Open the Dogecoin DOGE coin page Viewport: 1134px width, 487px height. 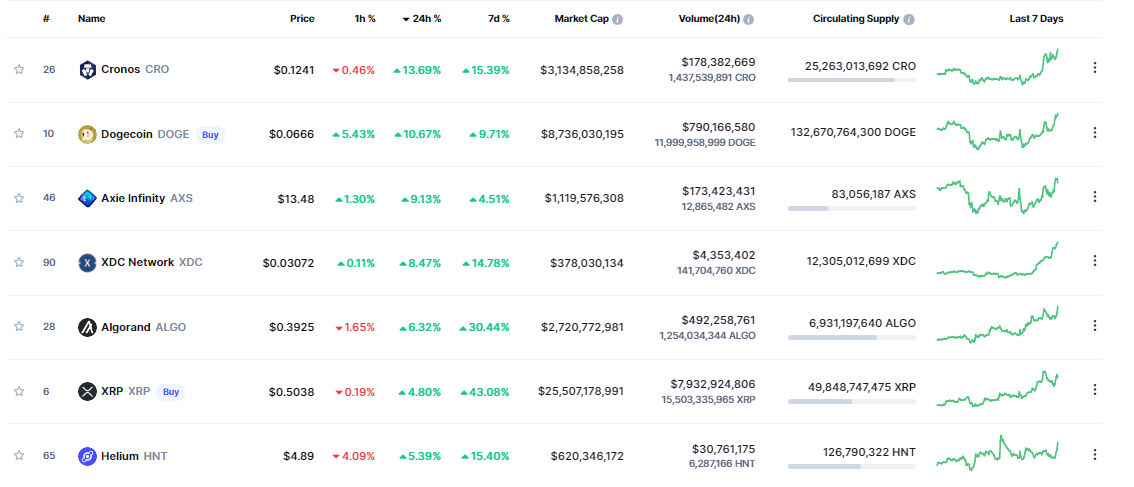pos(145,134)
